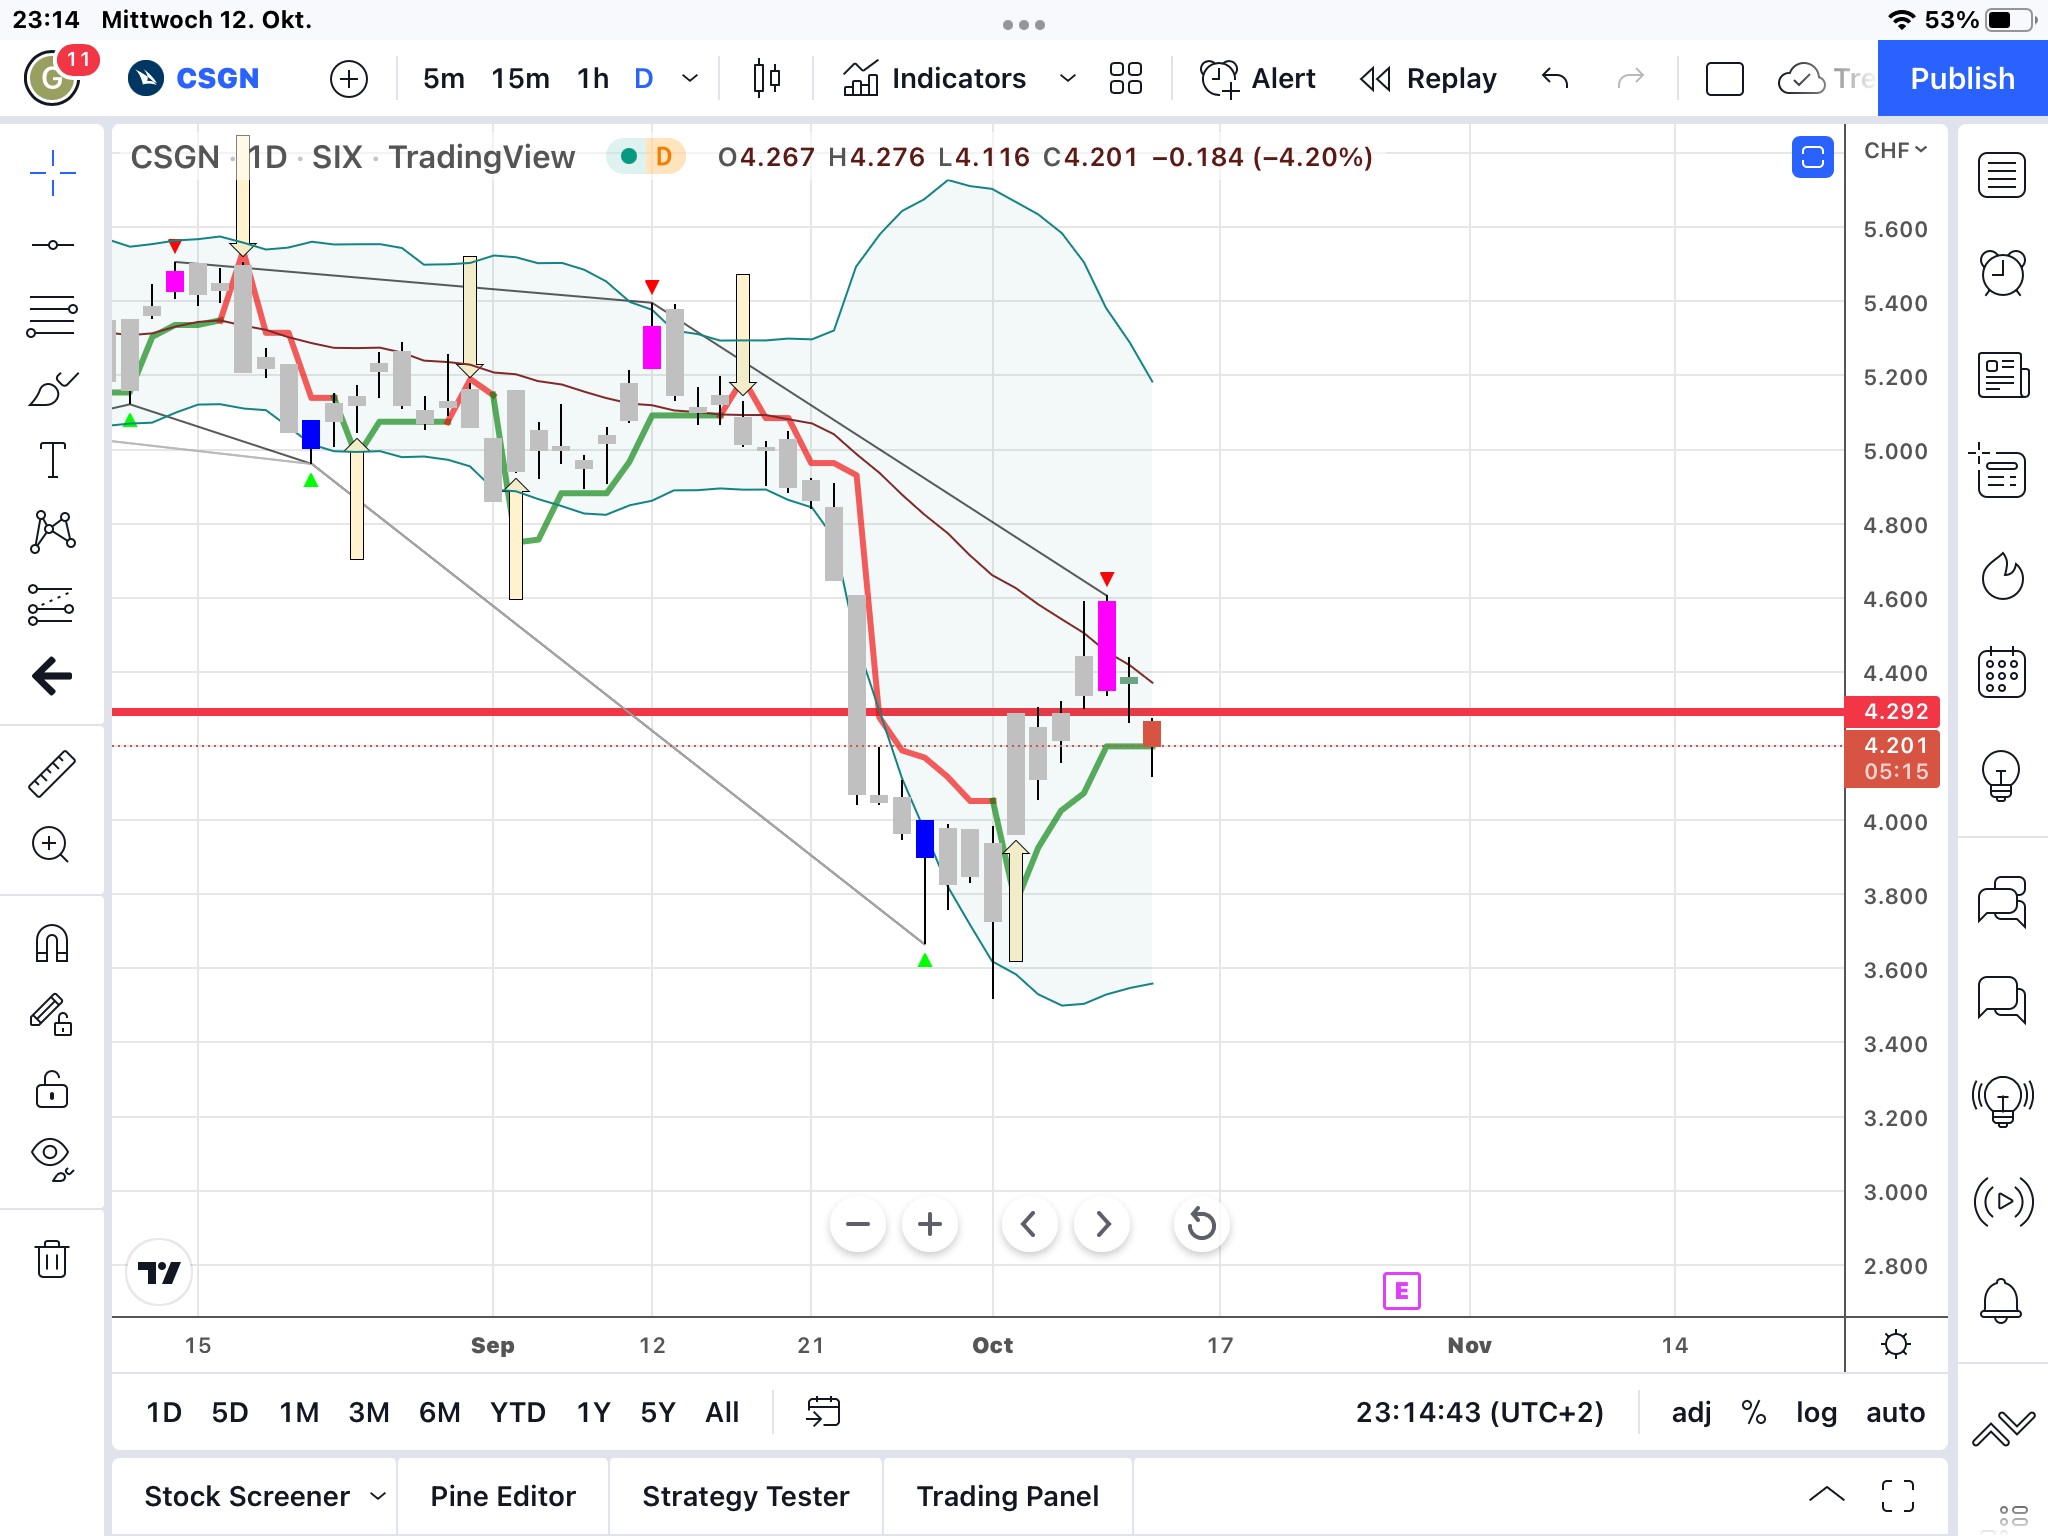Viewport: 2048px width, 1536px height.
Task: Open chart type candles icon
Action: coord(766,78)
